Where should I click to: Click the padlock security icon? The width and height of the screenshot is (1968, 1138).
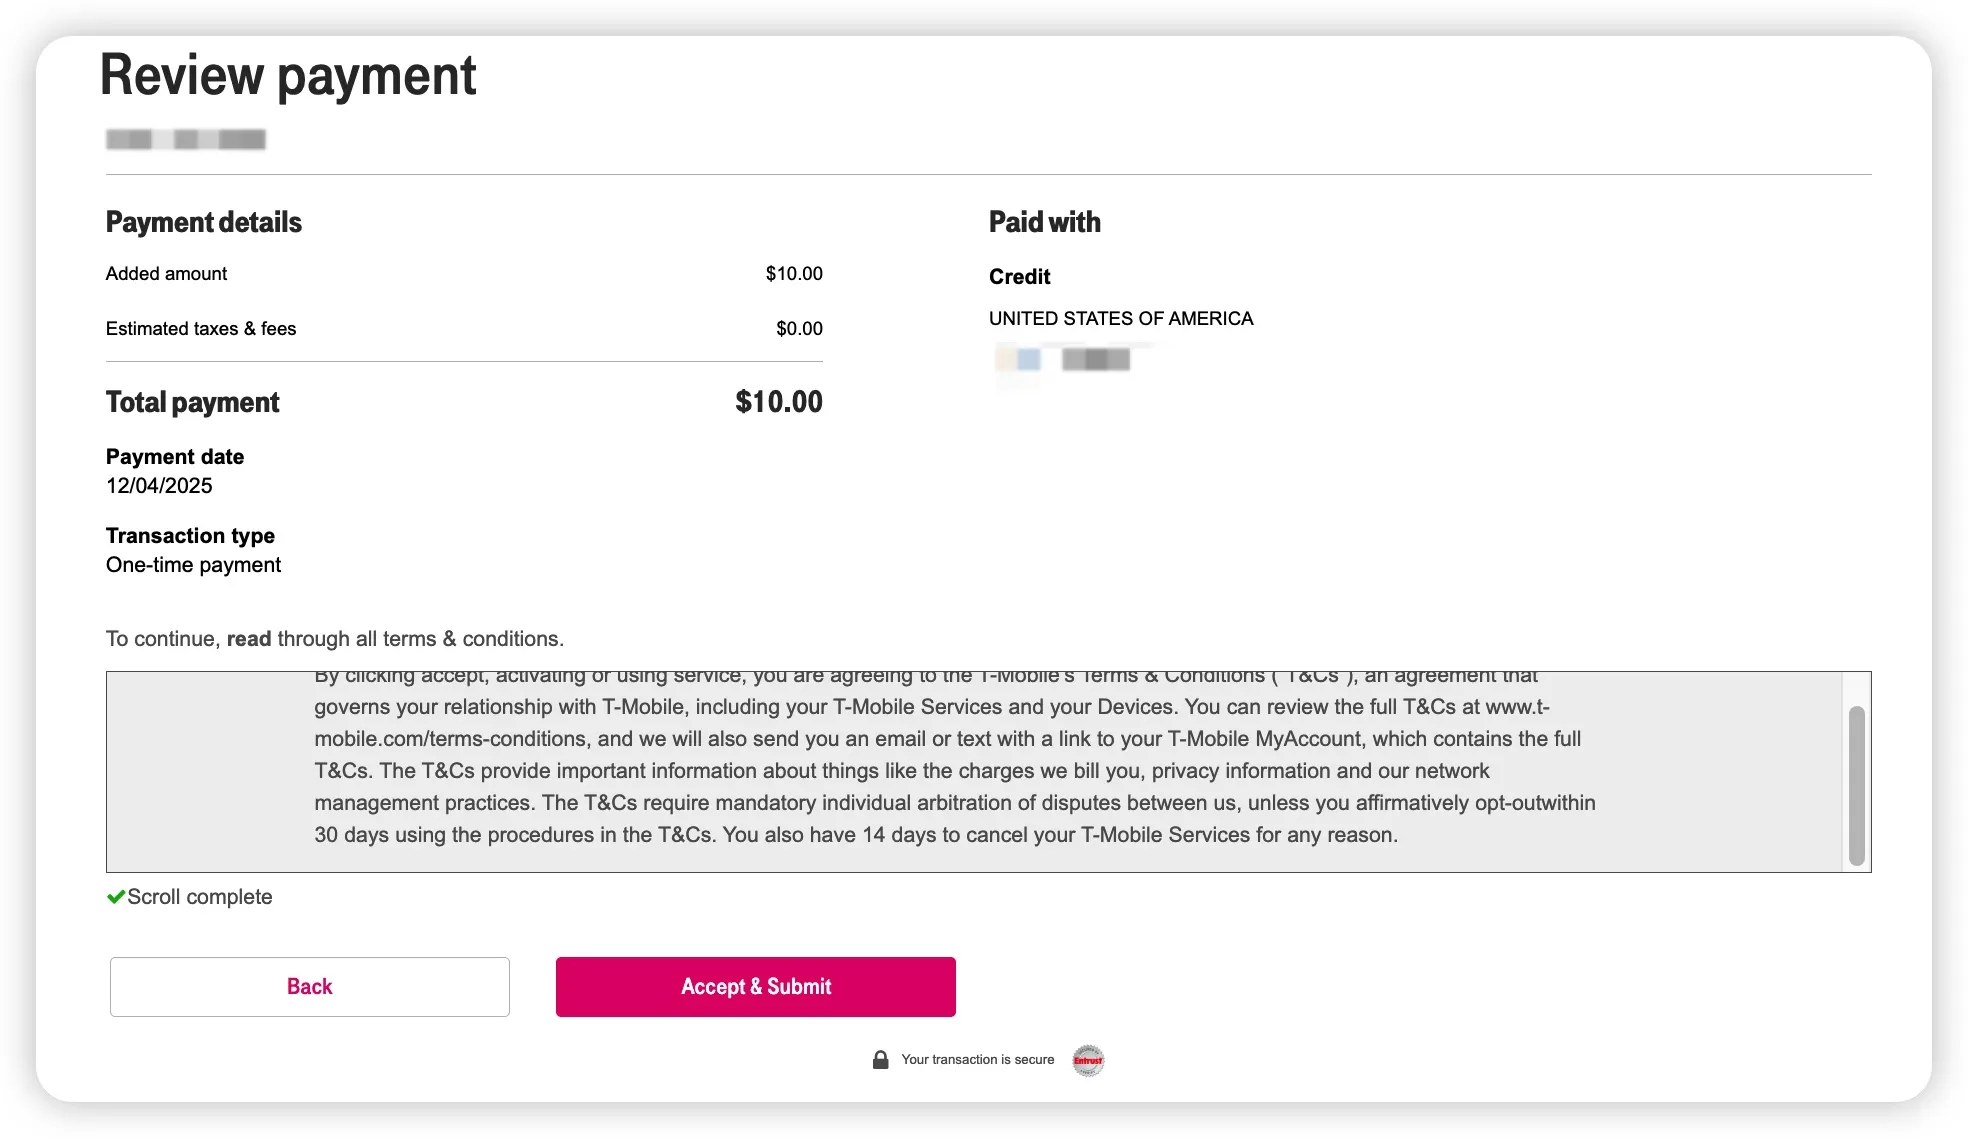pyautogui.click(x=880, y=1060)
